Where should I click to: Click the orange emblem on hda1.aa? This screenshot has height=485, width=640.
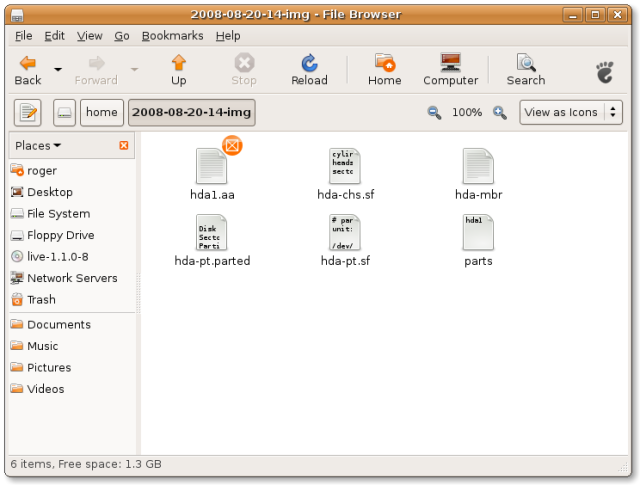[232, 145]
